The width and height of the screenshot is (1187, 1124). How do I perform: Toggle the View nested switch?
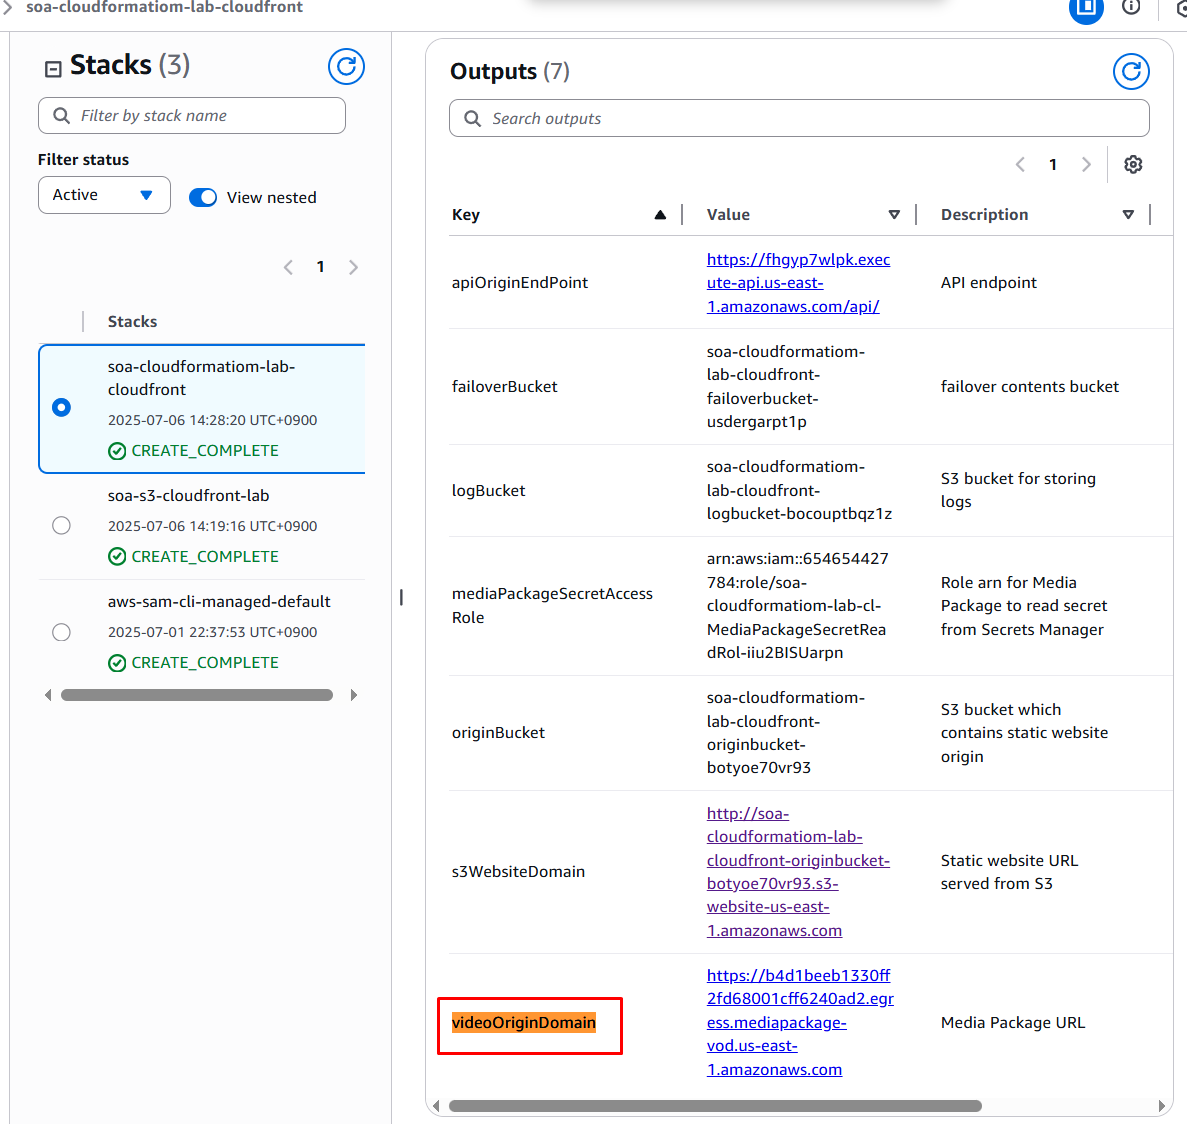tap(203, 197)
